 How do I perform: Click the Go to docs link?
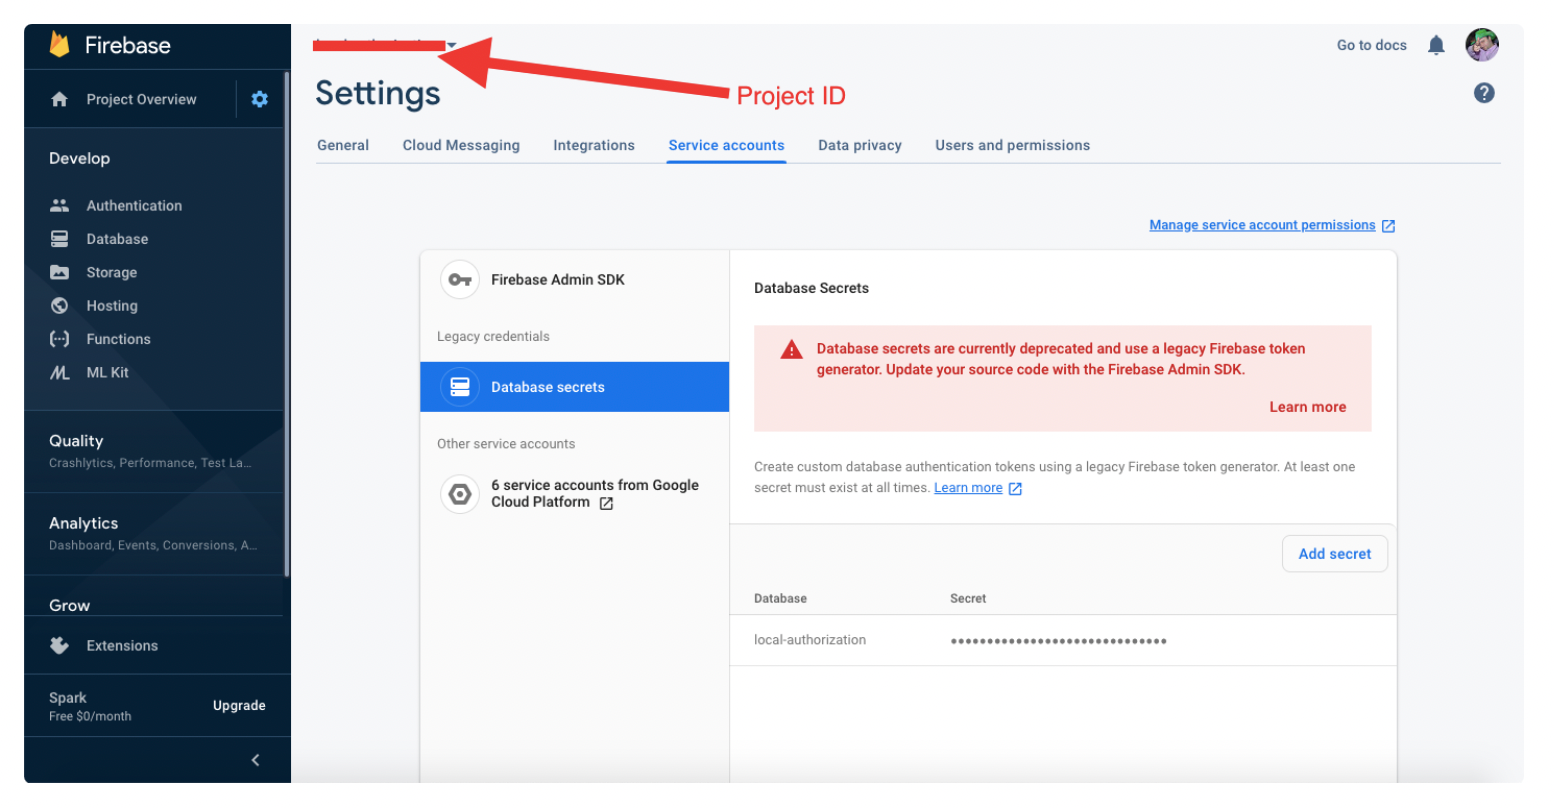(1372, 45)
